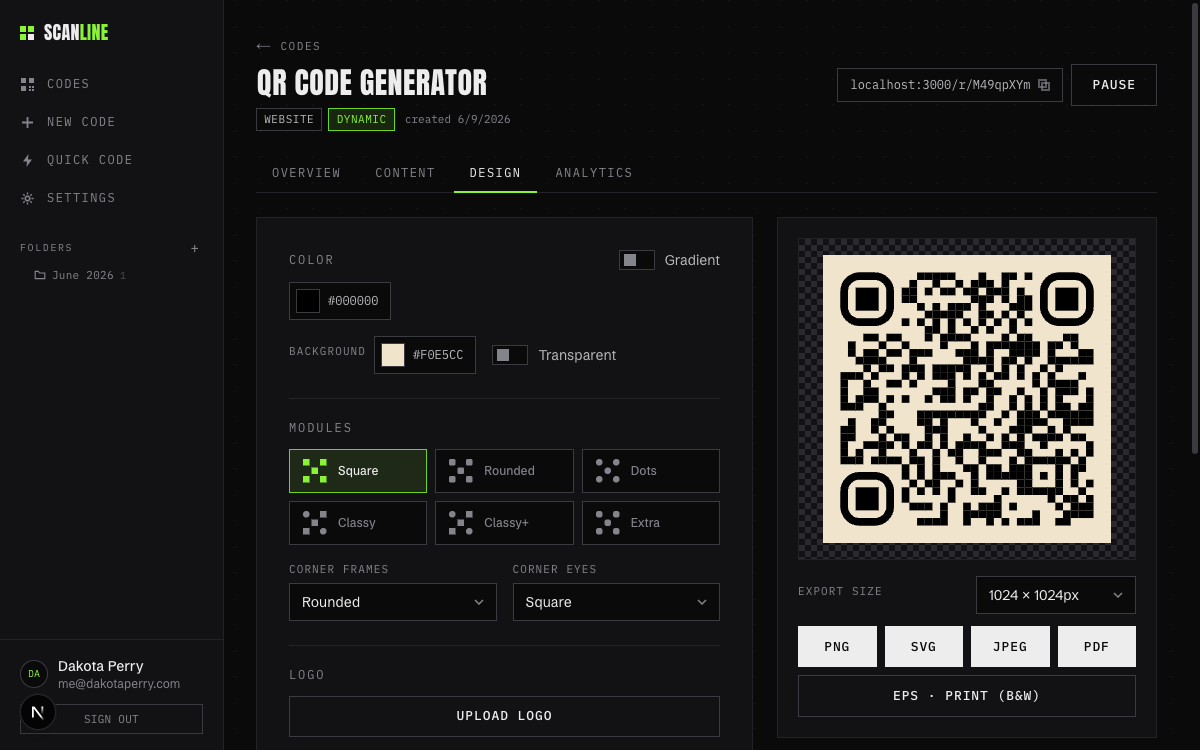Click the Settings gear icon
Viewport: 1200px width, 750px height.
[28, 198]
